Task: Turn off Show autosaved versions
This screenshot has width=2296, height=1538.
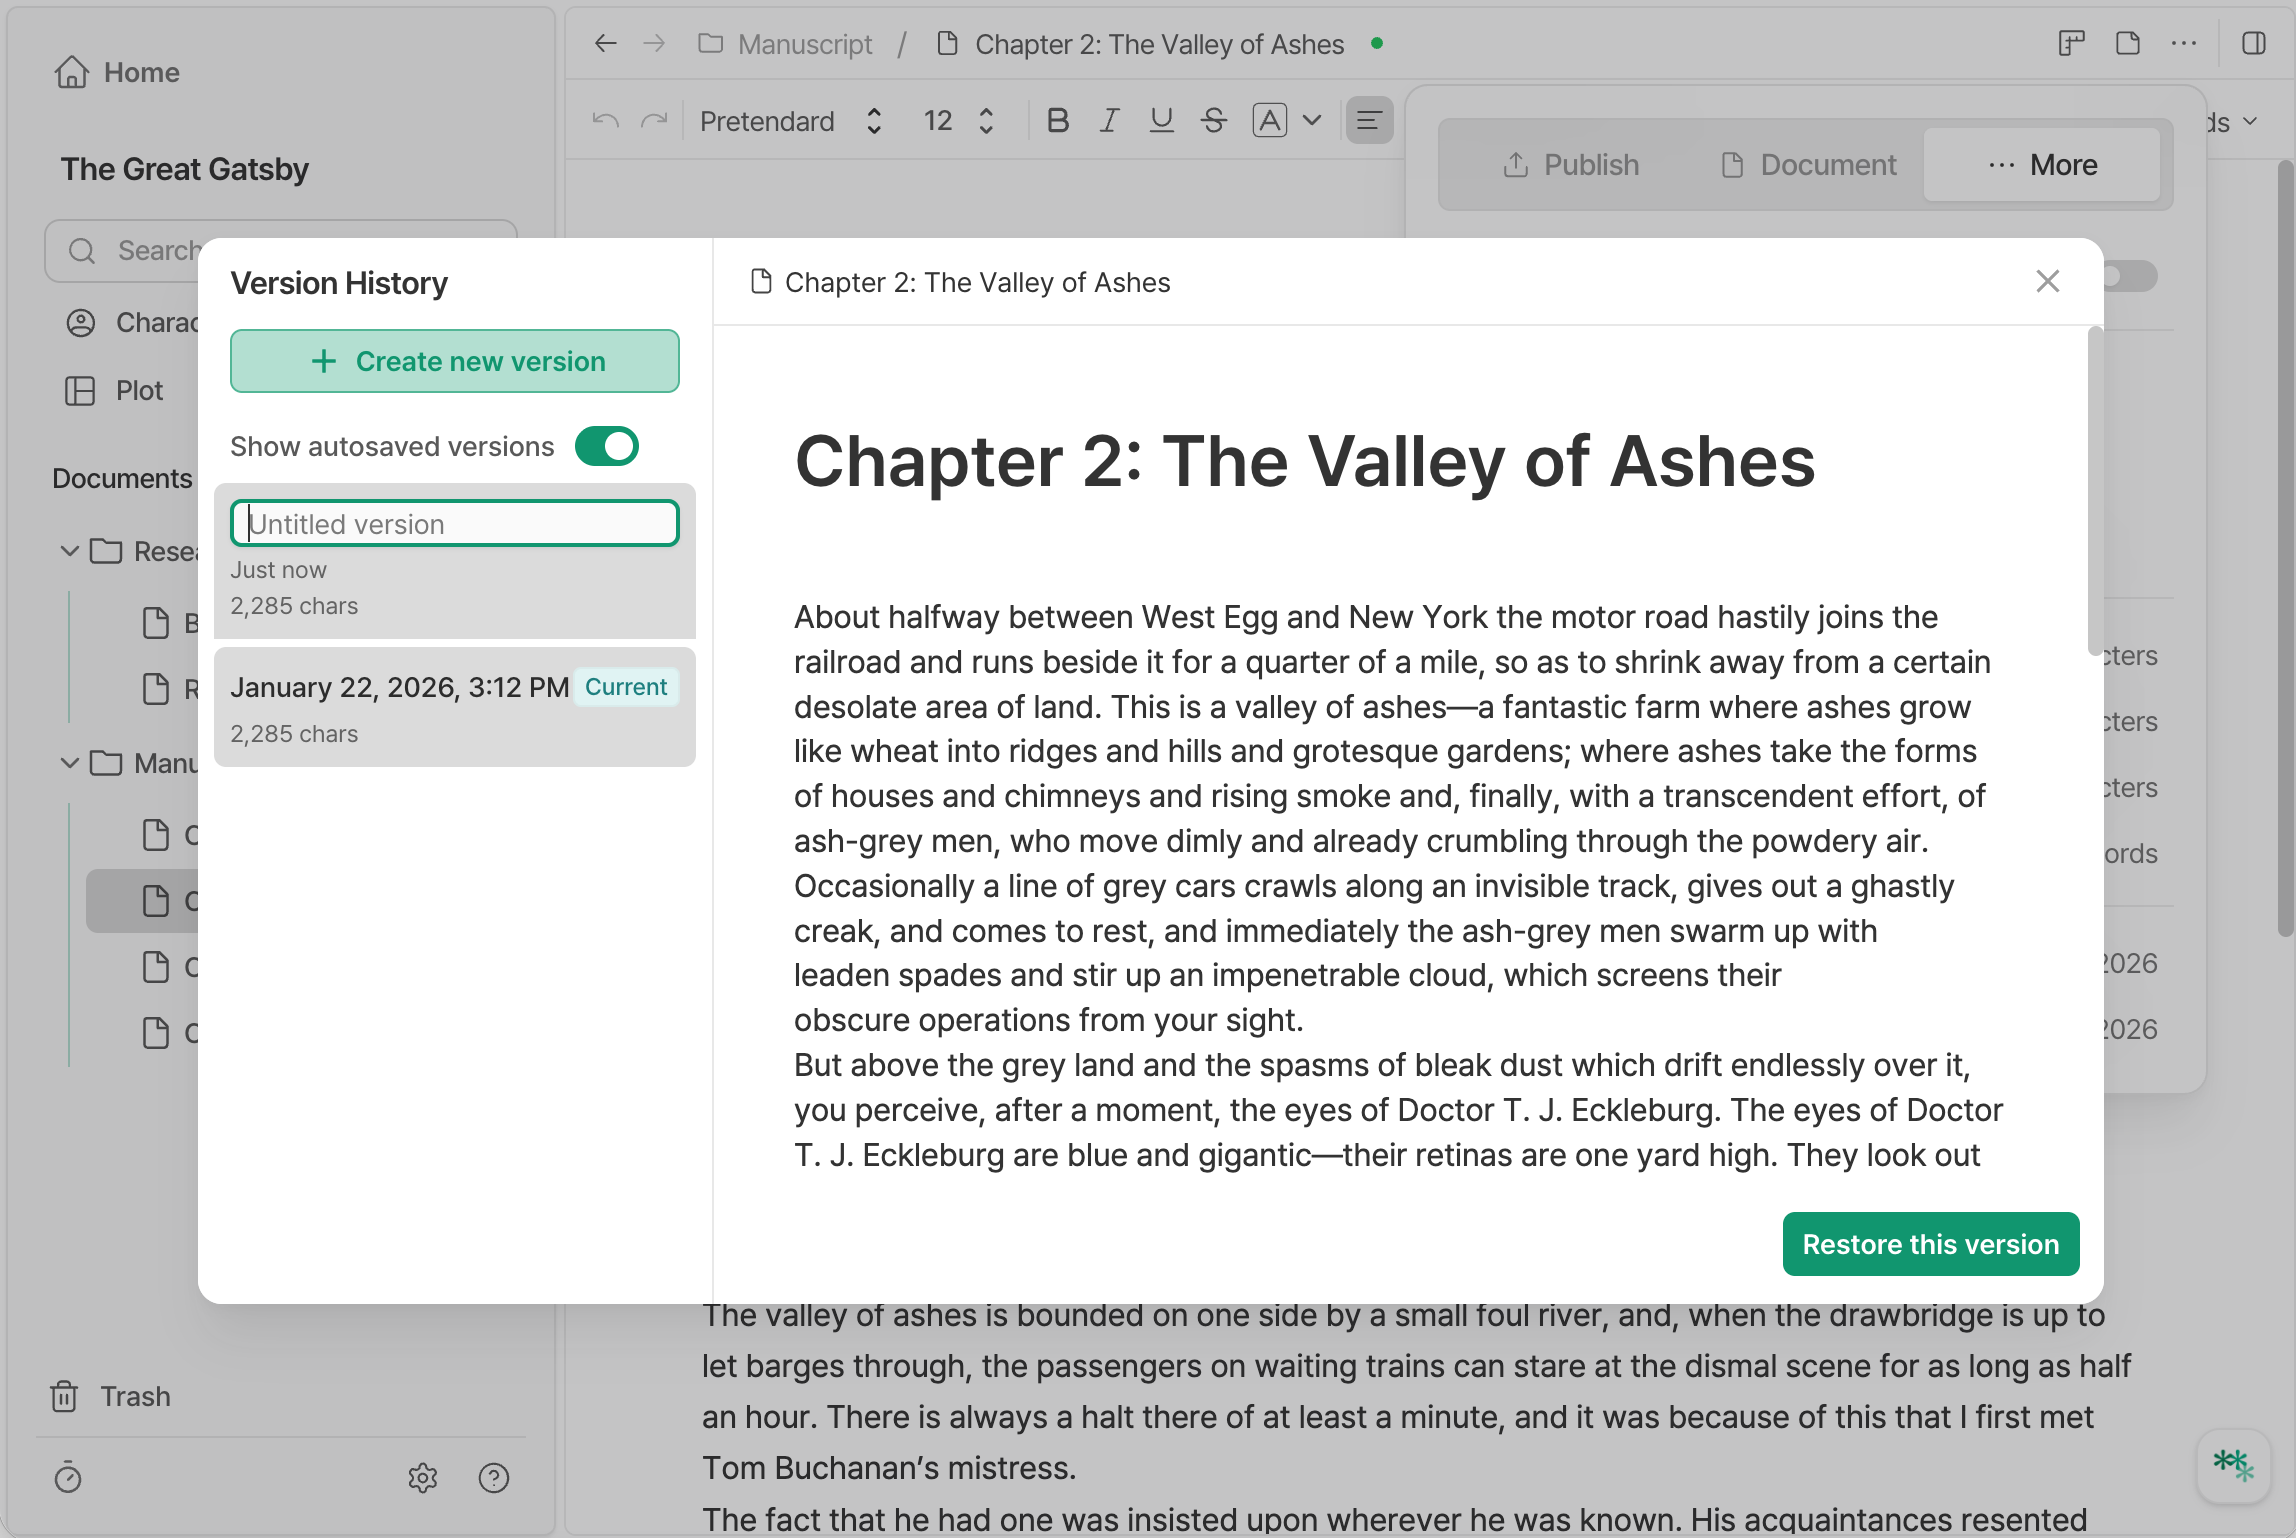Action: [x=607, y=446]
